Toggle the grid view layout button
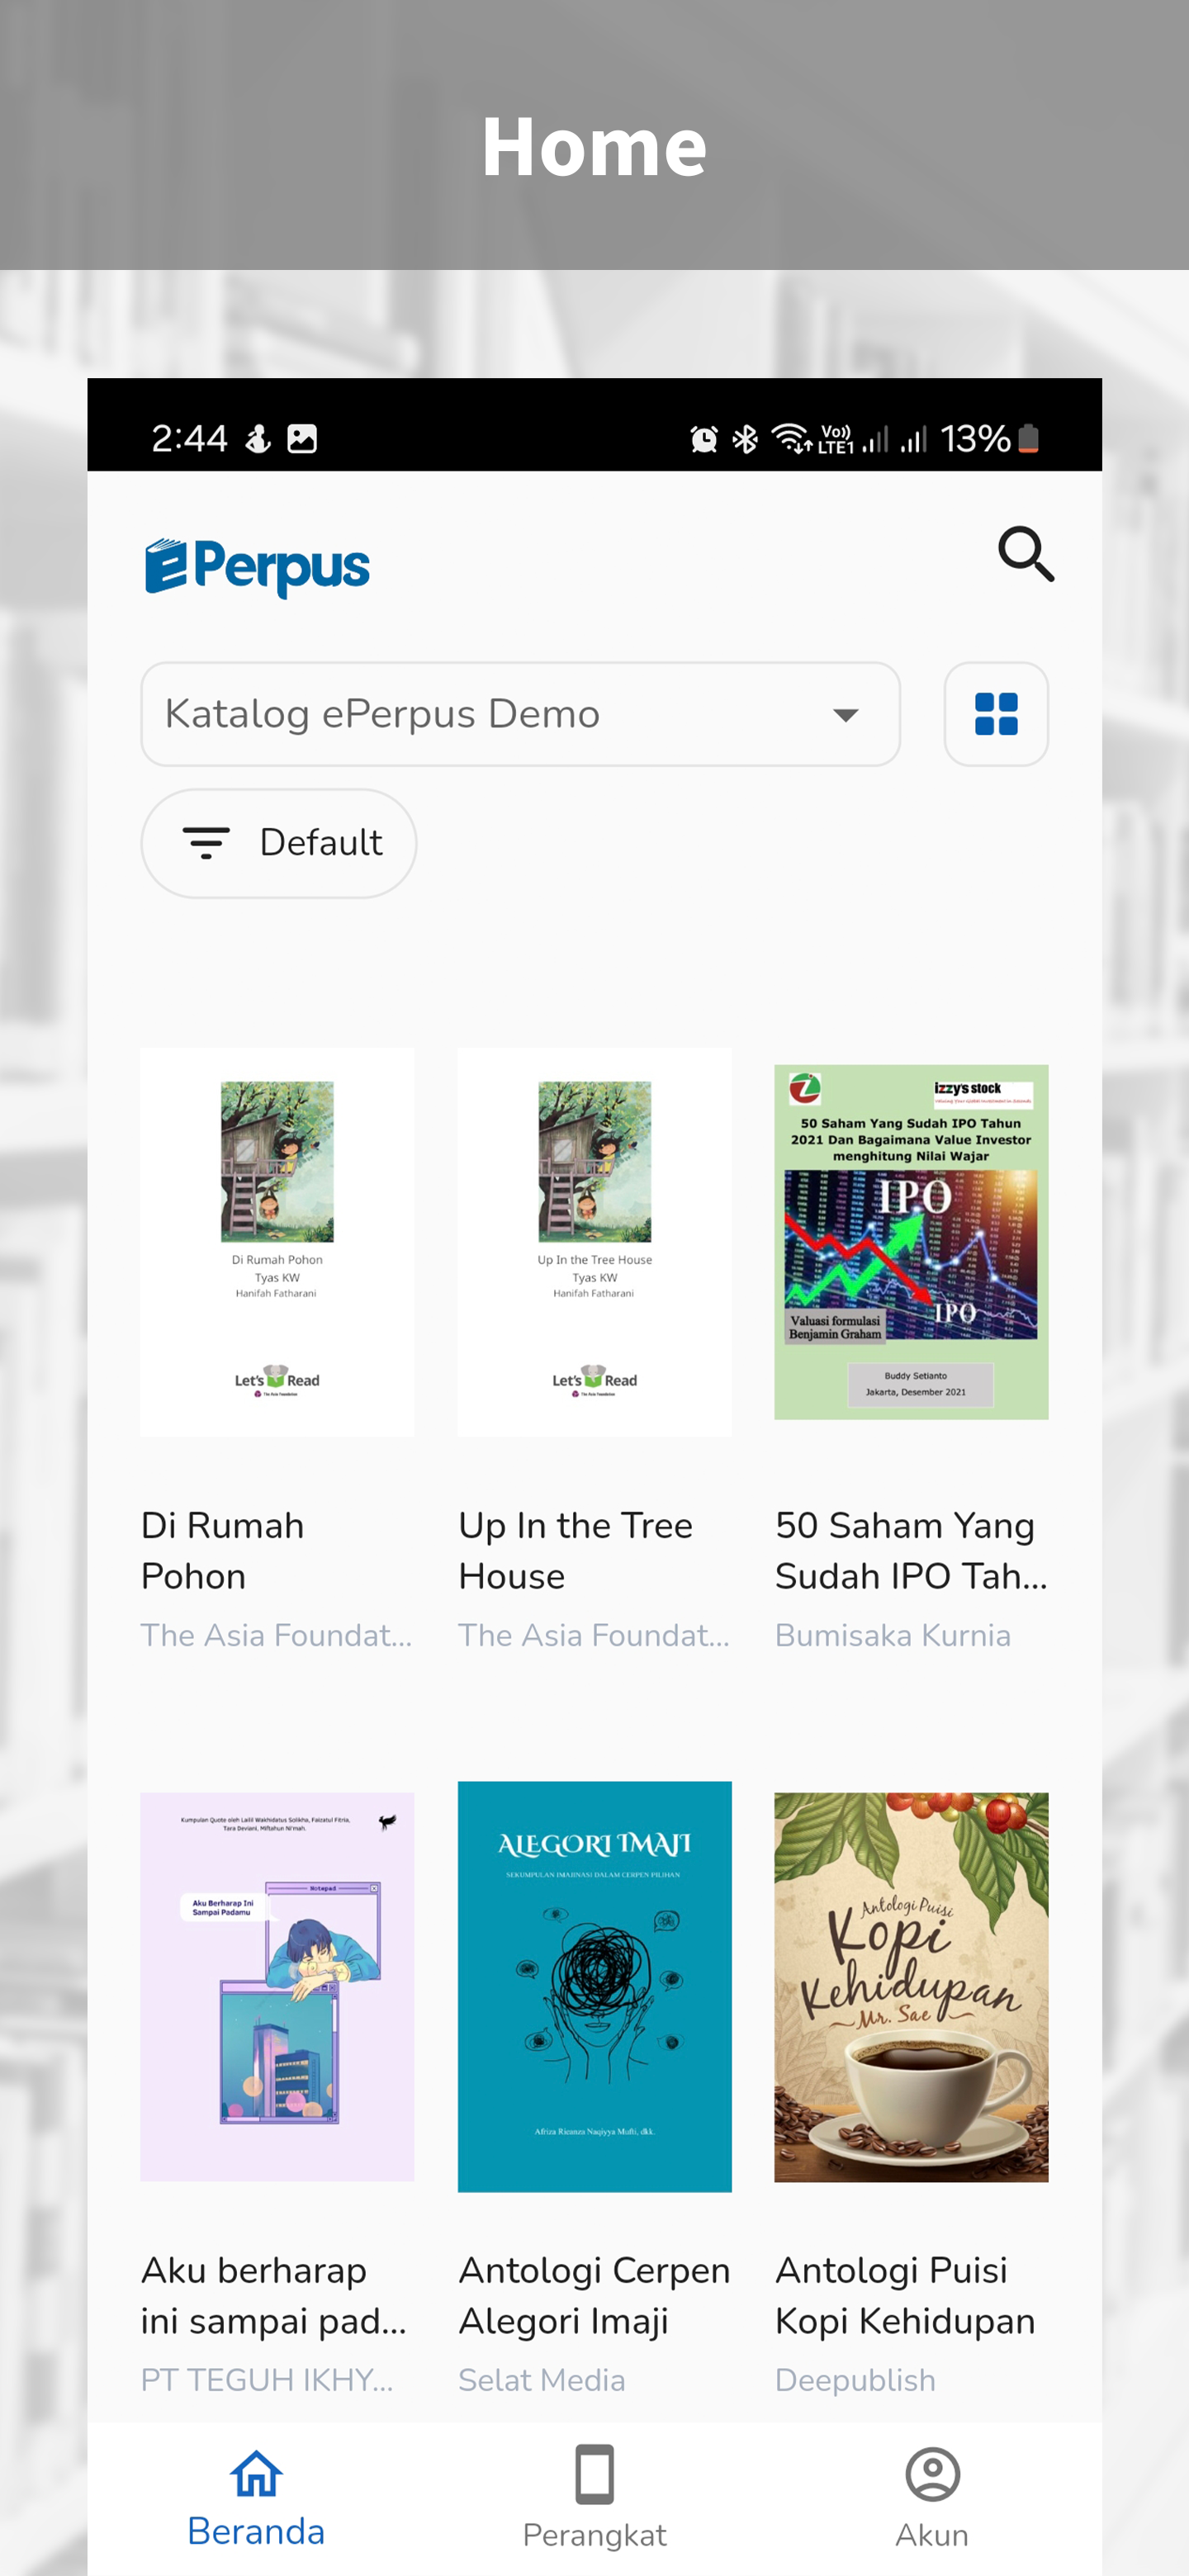 click(996, 714)
